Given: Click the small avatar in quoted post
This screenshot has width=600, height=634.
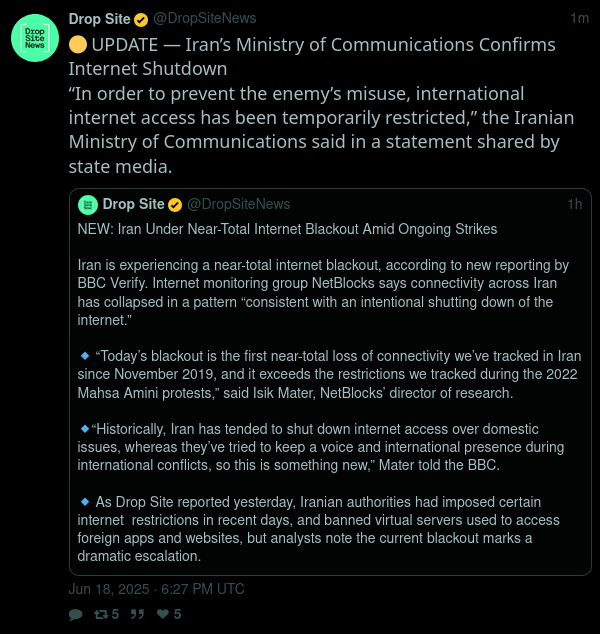Looking at the screenshot, I should pos(88,205).
